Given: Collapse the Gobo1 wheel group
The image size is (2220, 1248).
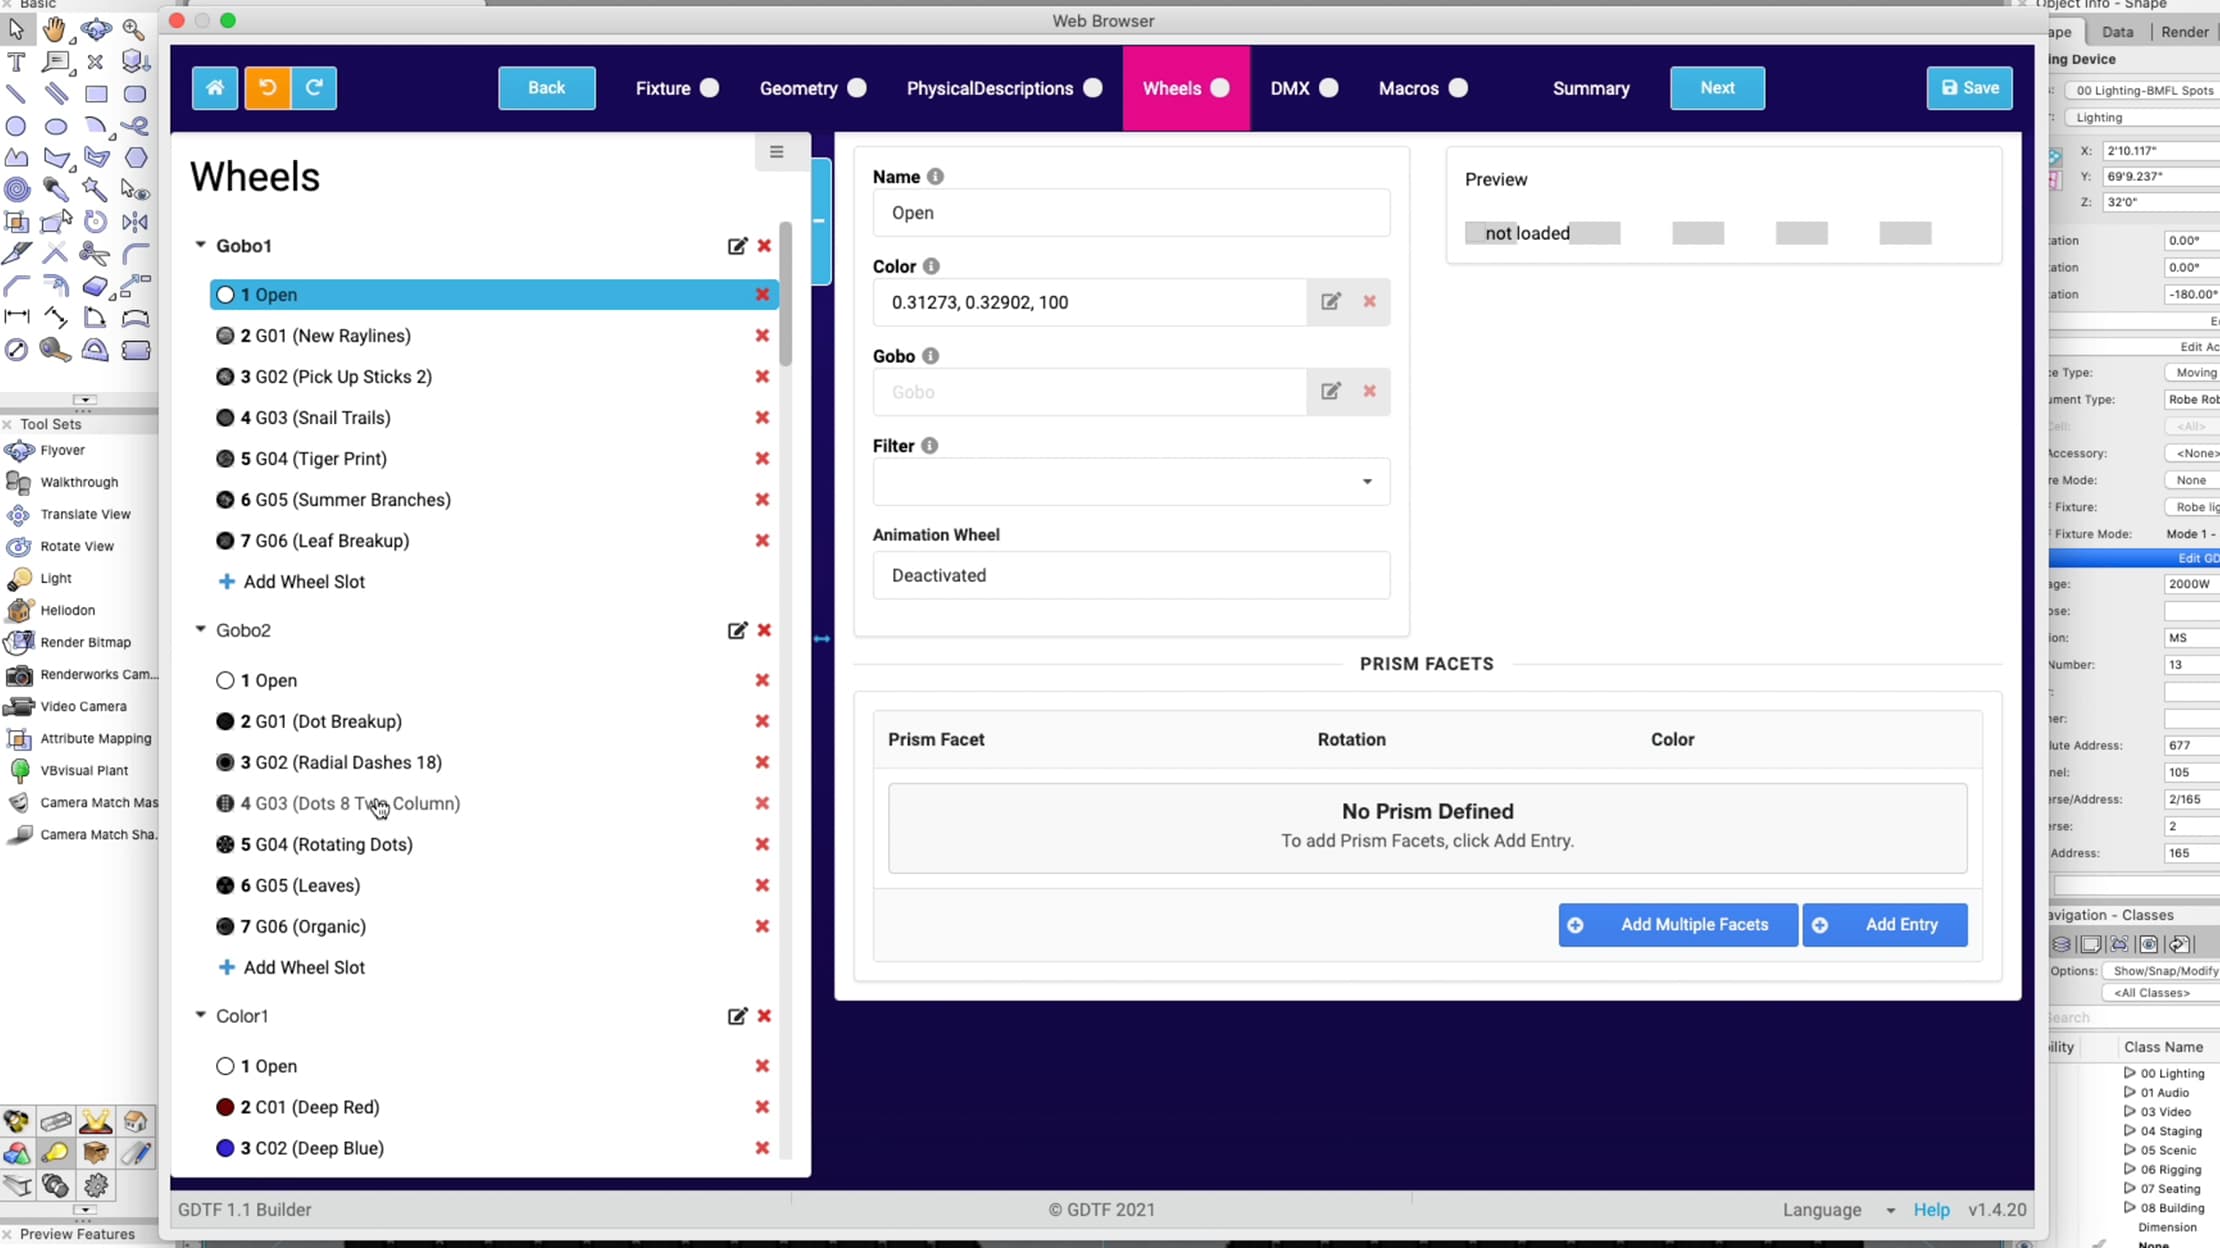Looking at the screenshot, I should click(x=200, y=245).
